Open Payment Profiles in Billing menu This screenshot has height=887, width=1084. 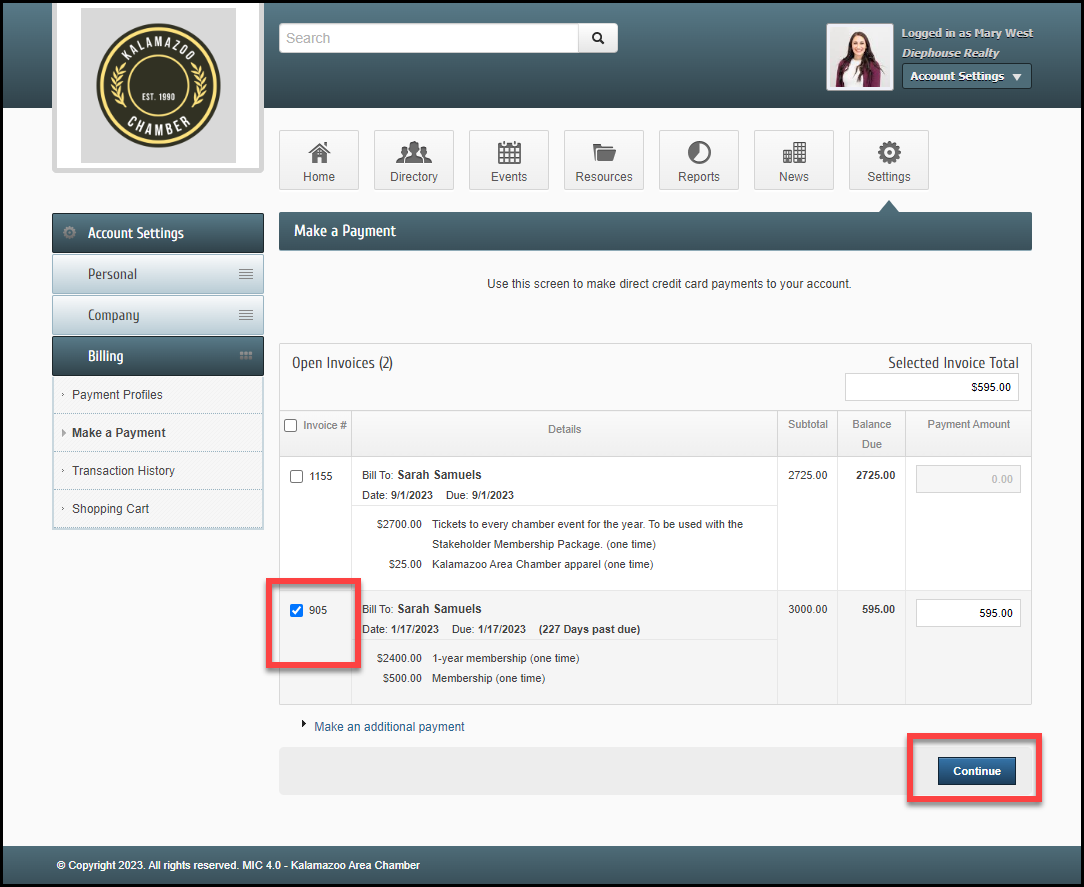117,395
